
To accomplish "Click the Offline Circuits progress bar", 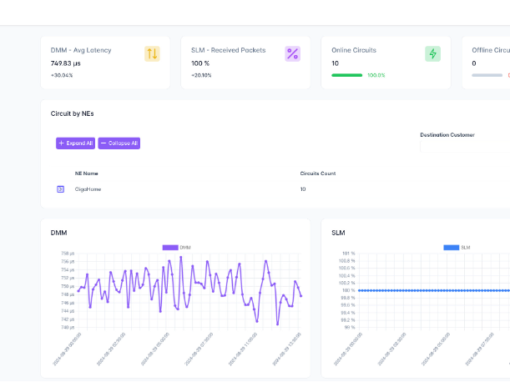I will pos(487,75).
